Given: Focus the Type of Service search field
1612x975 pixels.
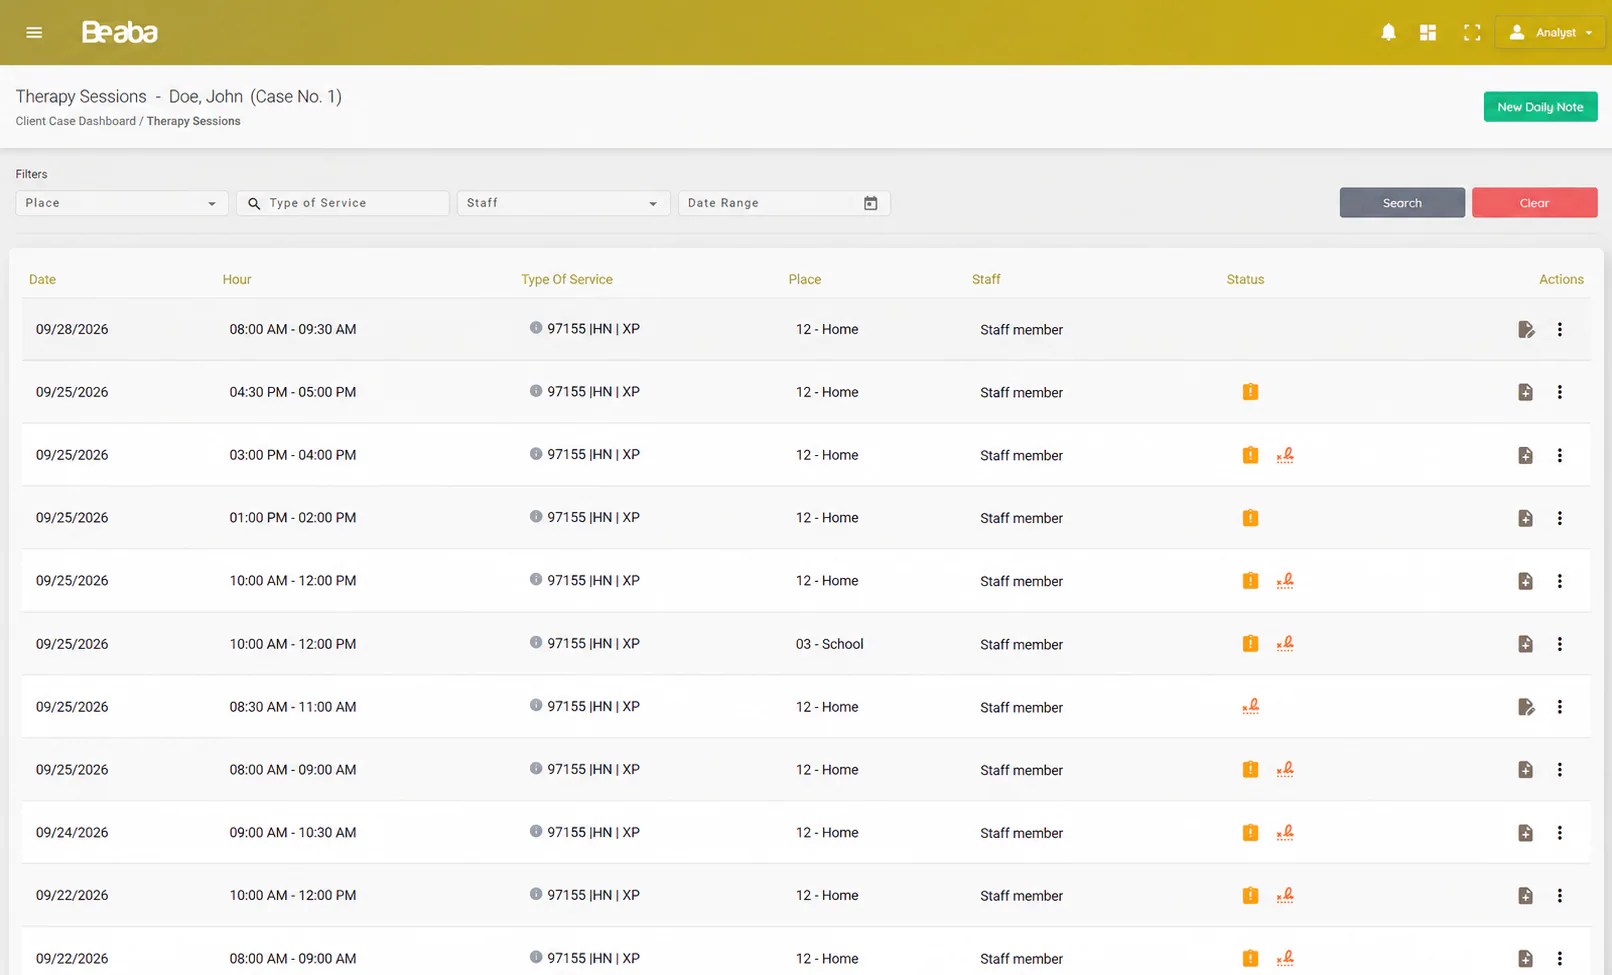Looking at the screenshot, I should (343, 203).
